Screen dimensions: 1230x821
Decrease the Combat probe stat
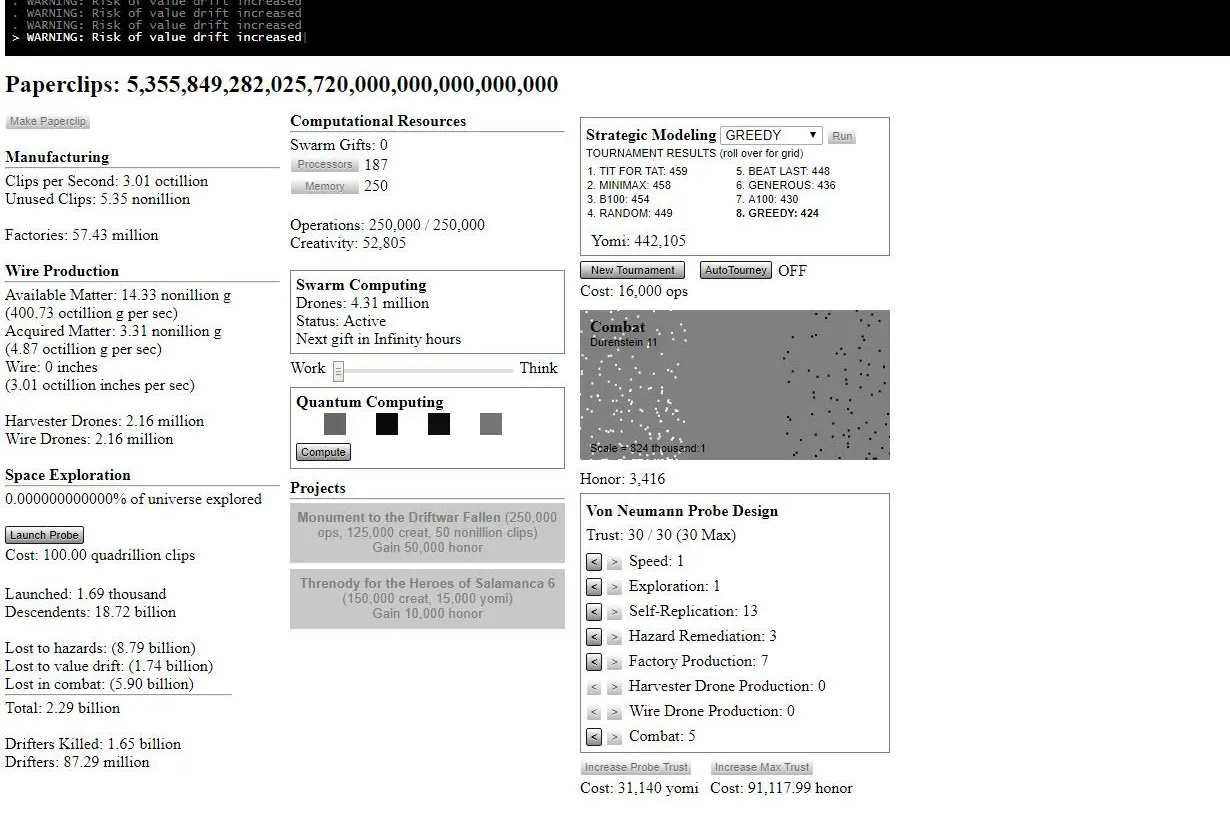pos(594,737)
